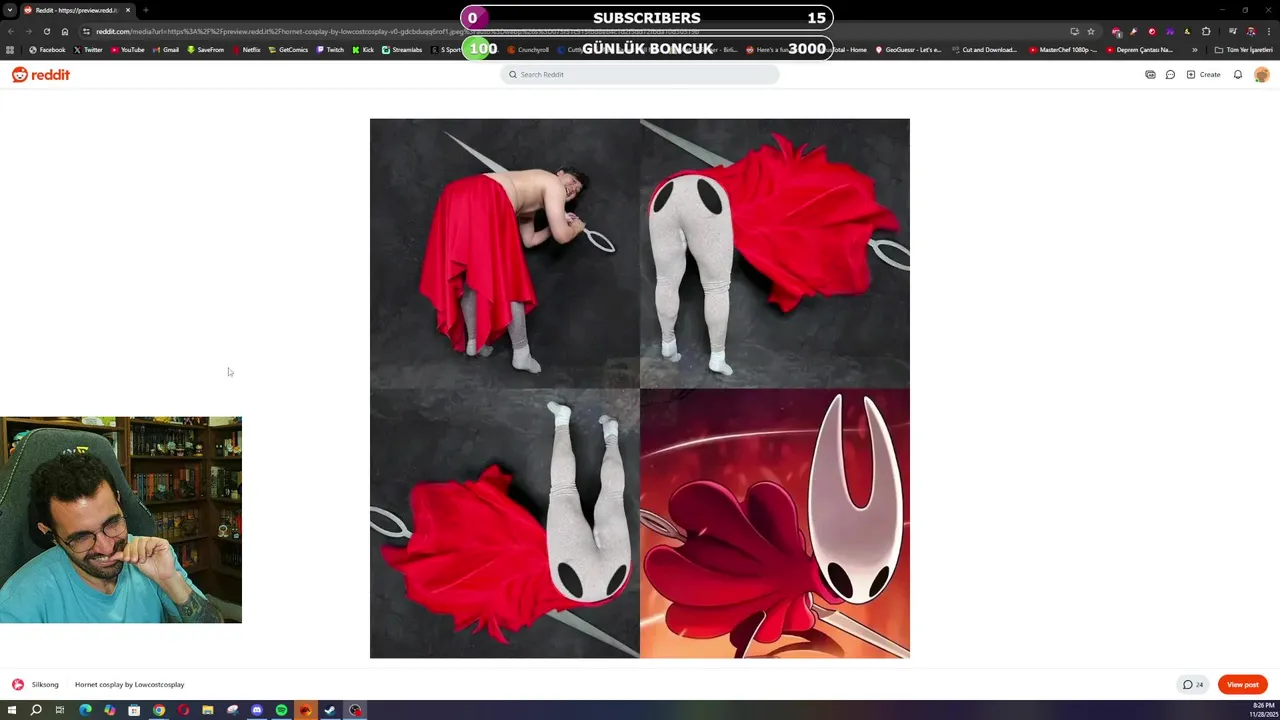1280x720 pixels.
Task: Open the bookmarks apps grid icon
Action: (x=10, y=50)
